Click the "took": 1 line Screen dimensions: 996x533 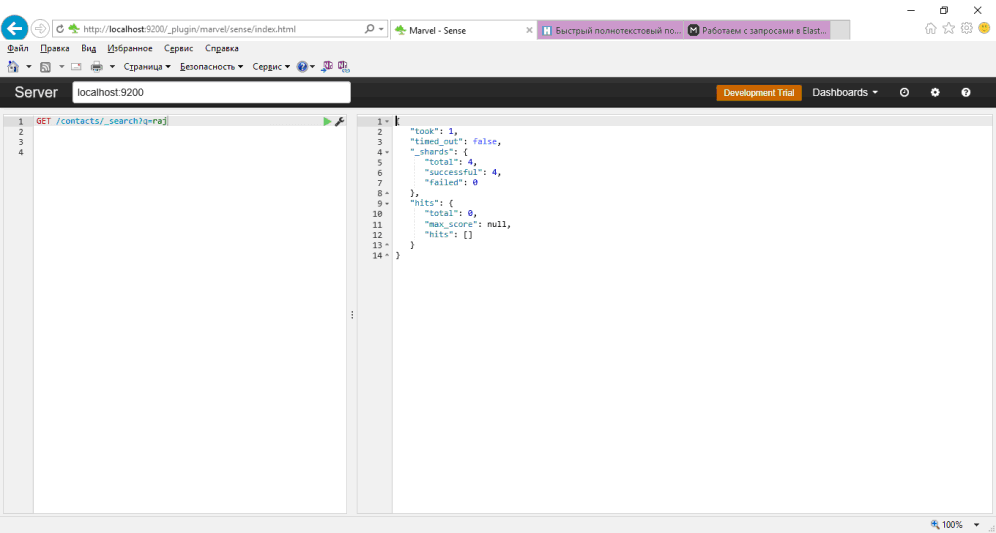click(436, 132)
